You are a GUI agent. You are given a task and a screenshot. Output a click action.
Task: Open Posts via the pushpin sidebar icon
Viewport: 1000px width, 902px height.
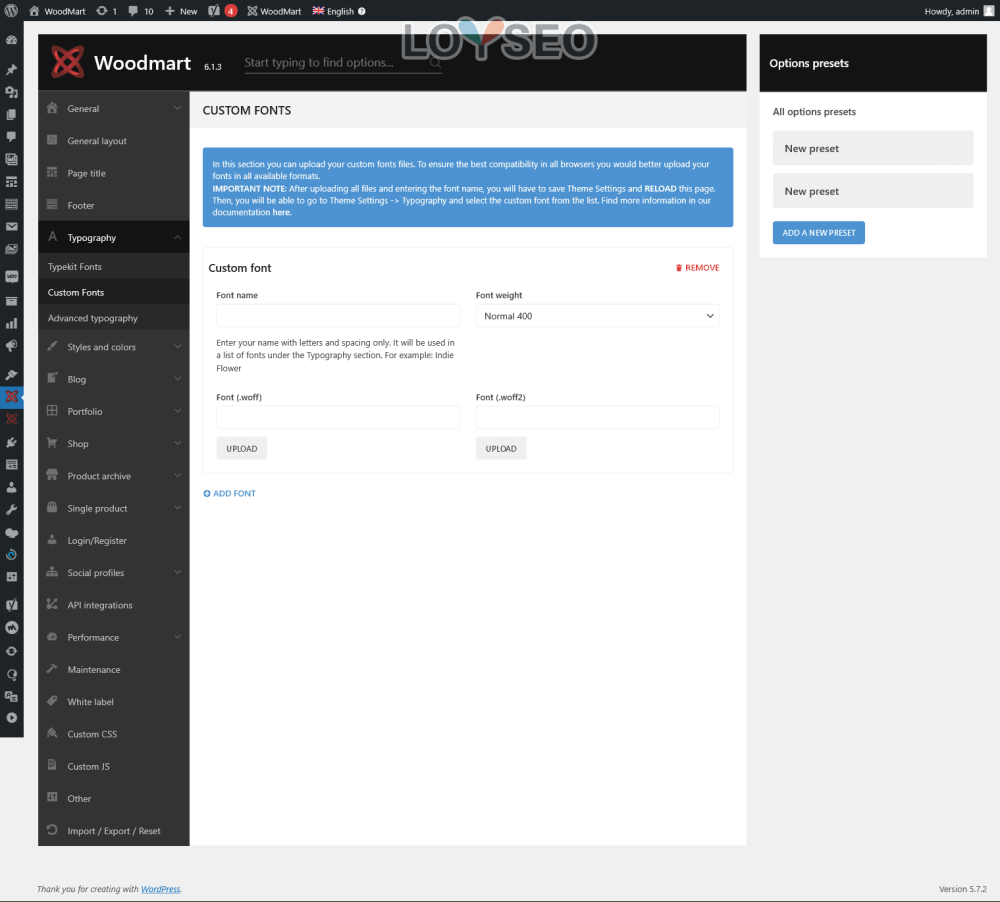click(x=11, y=69)
